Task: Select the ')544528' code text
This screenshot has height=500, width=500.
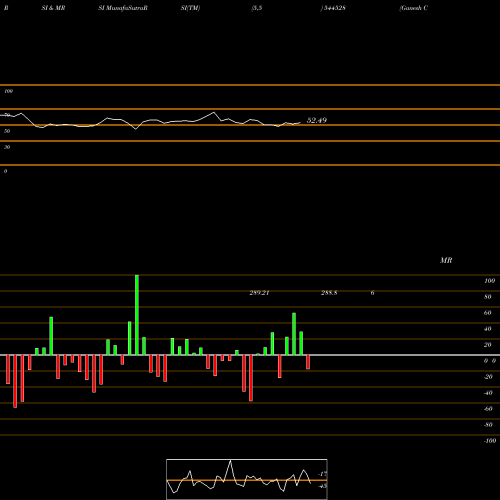Action: (333, 8)
